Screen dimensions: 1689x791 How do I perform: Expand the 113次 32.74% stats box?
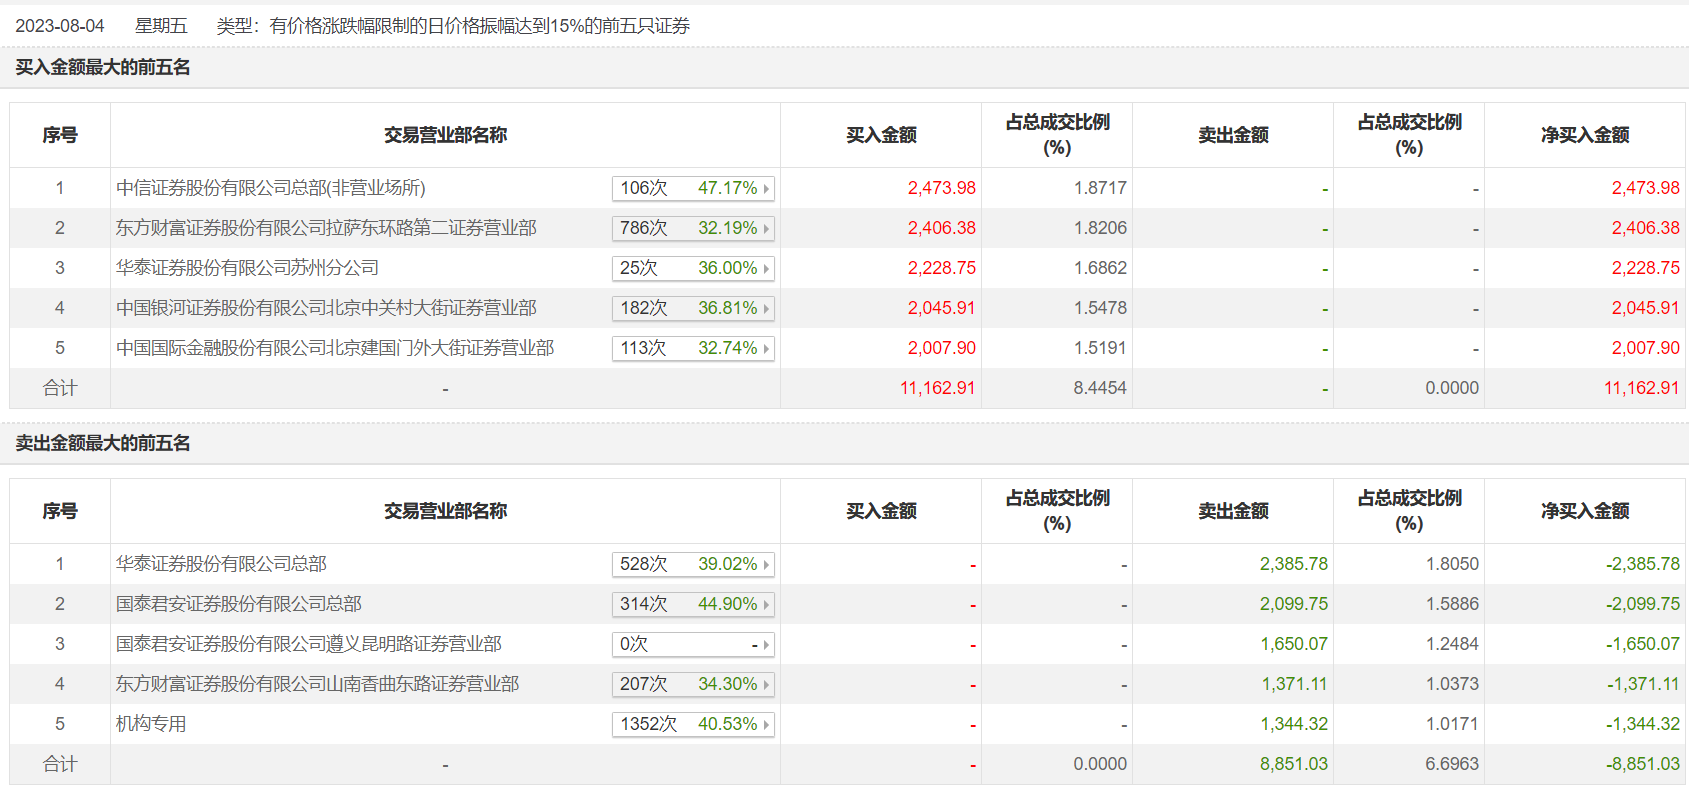693,348
